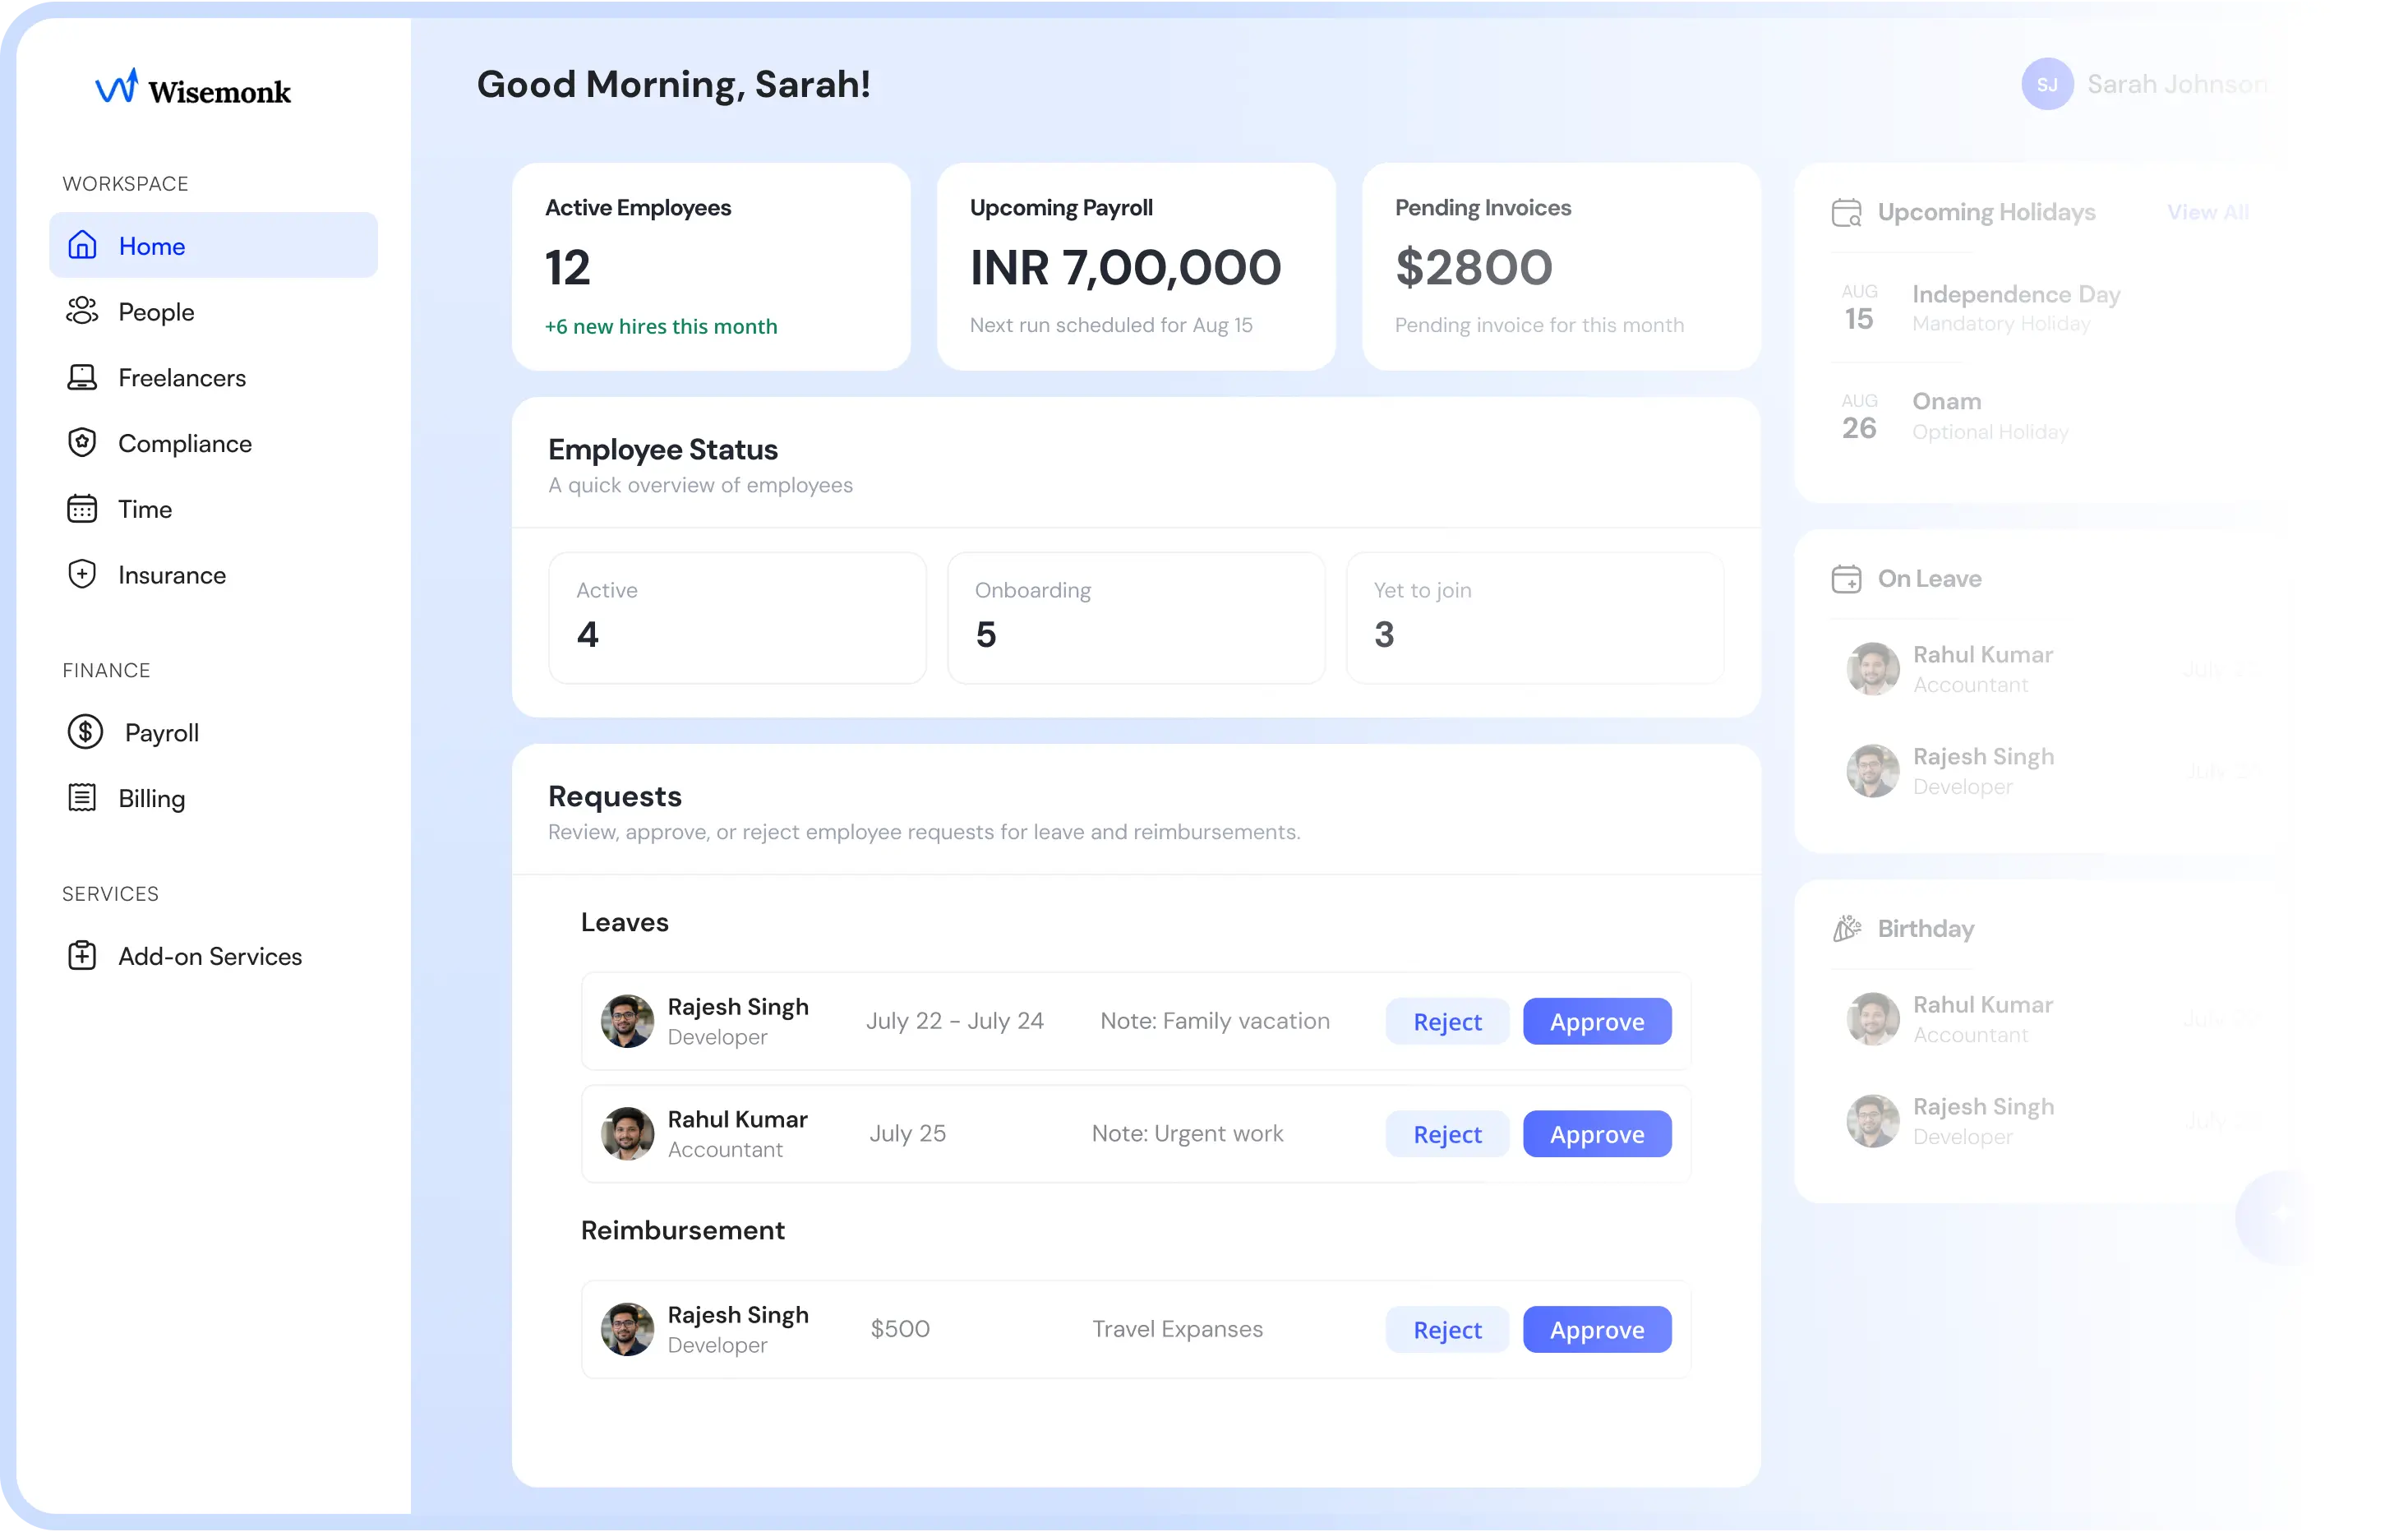The height and width of the screenshot is (1532, 2408).
Task: Open the Home menu item
Action: pyautogui.click(x=213, y=245)
